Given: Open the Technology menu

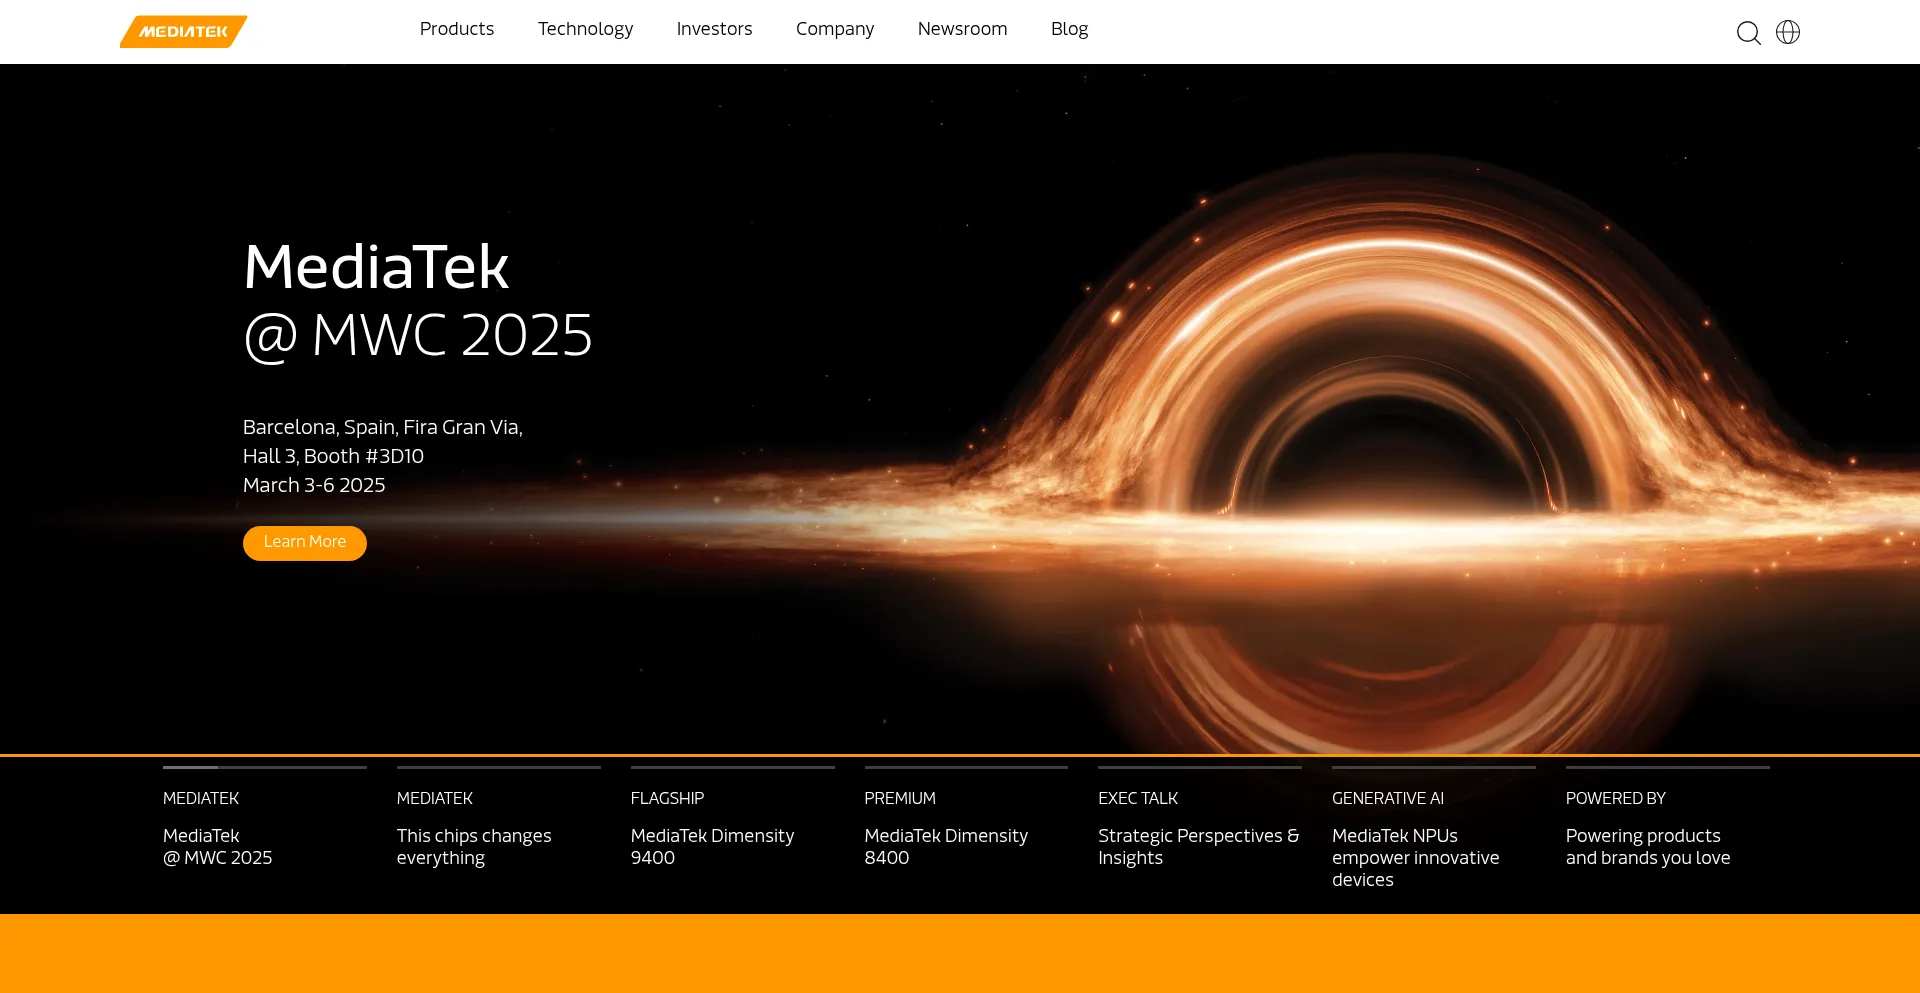Looking at the screenshot, I should pos(585,29).
